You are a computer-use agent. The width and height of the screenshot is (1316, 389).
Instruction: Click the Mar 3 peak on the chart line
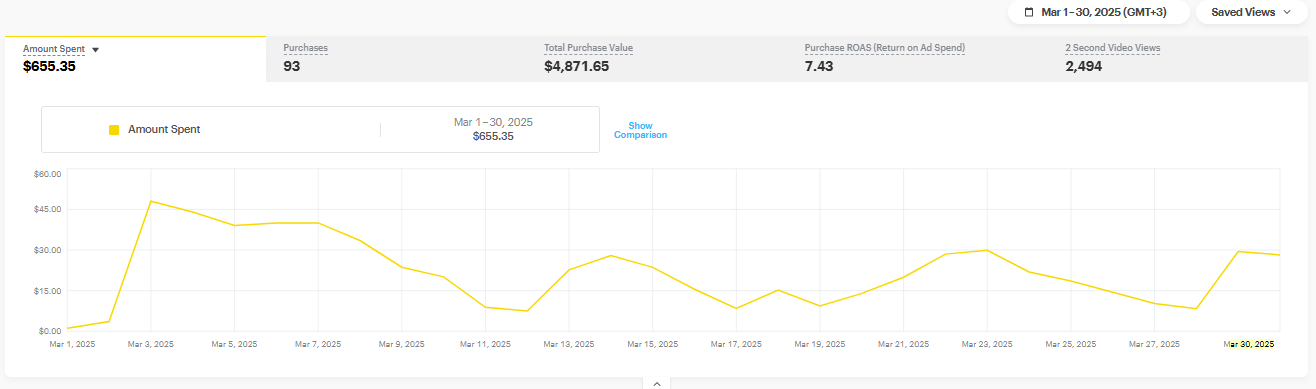point(150,201)
